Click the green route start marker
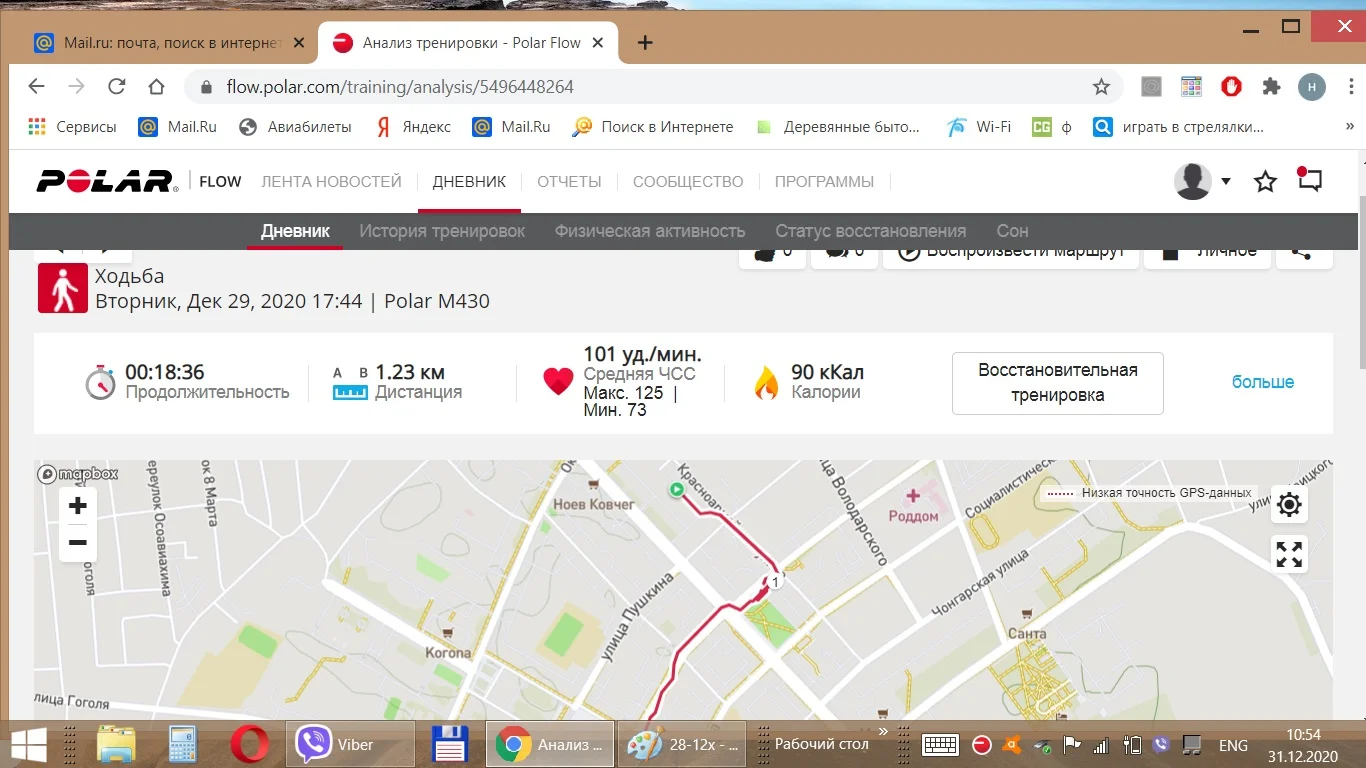The height and width of the screenshot is (768, 1366). click(x=676, y=489)
